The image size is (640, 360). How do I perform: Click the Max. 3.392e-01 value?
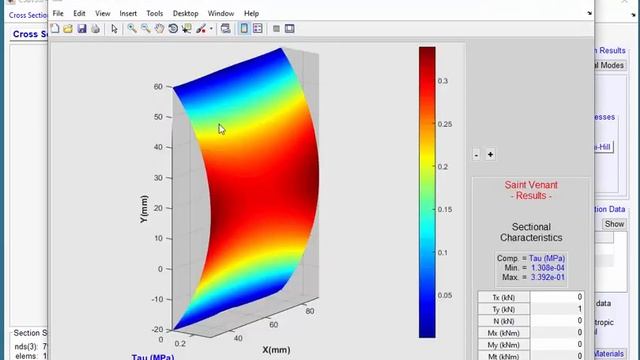point(548,277)
